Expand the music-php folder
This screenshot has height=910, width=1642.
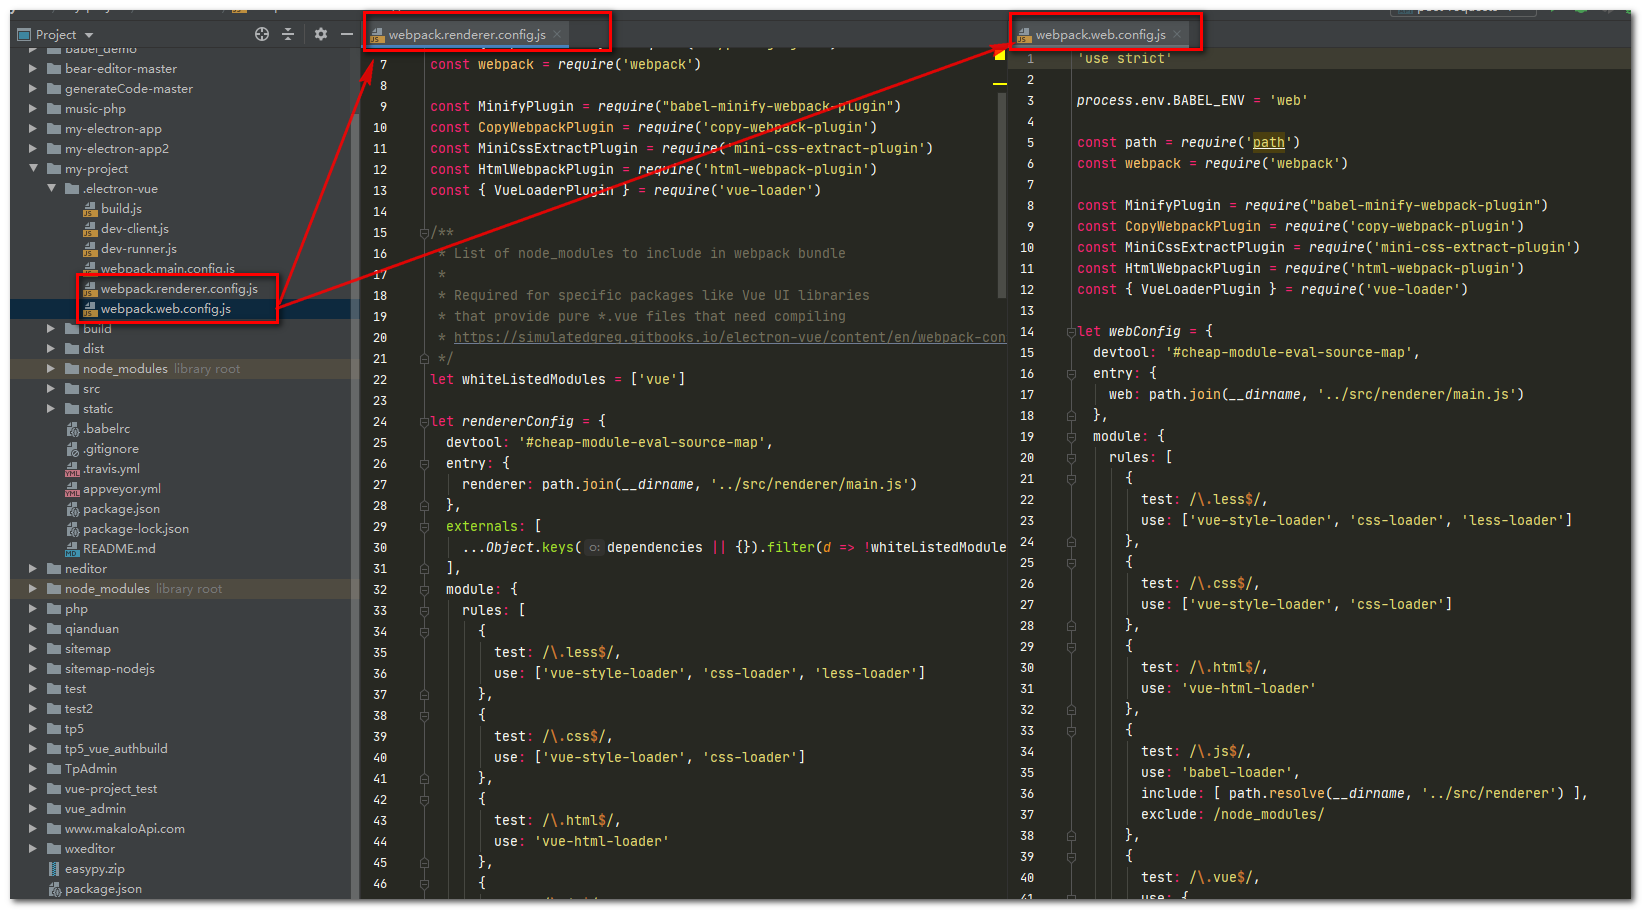tap(33, 109)
